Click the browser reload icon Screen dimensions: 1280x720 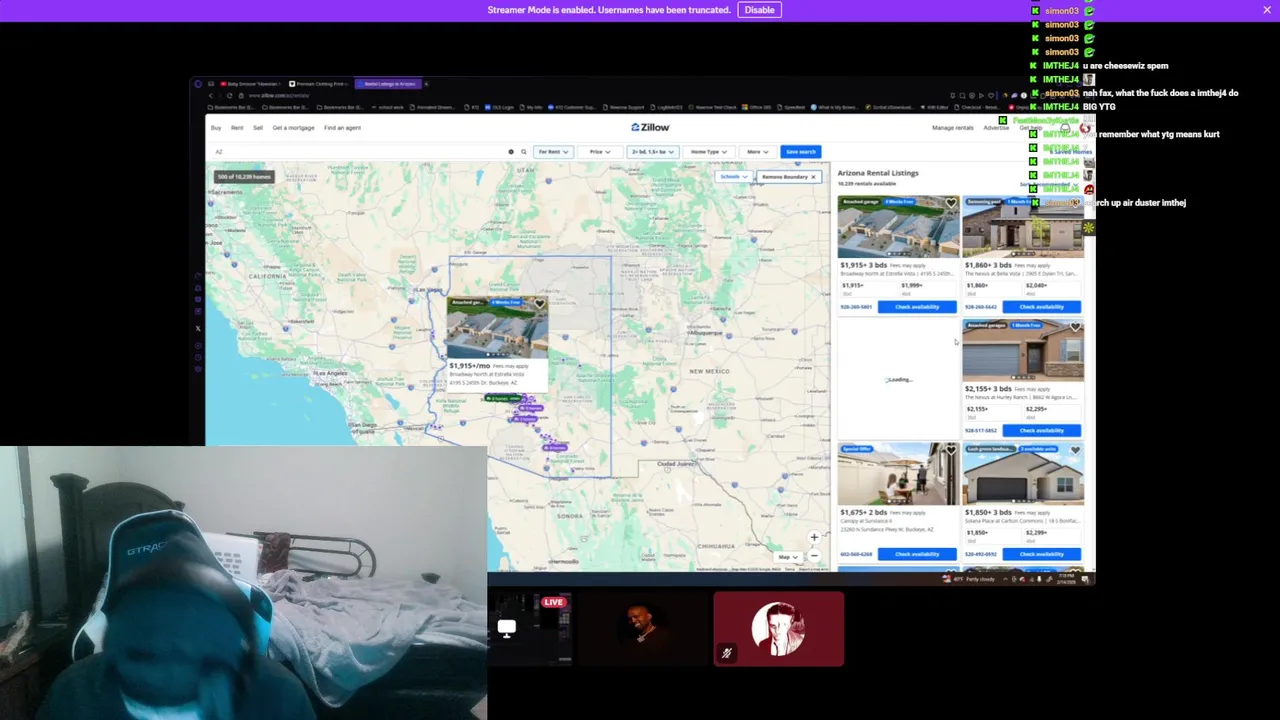coord(229,96)
